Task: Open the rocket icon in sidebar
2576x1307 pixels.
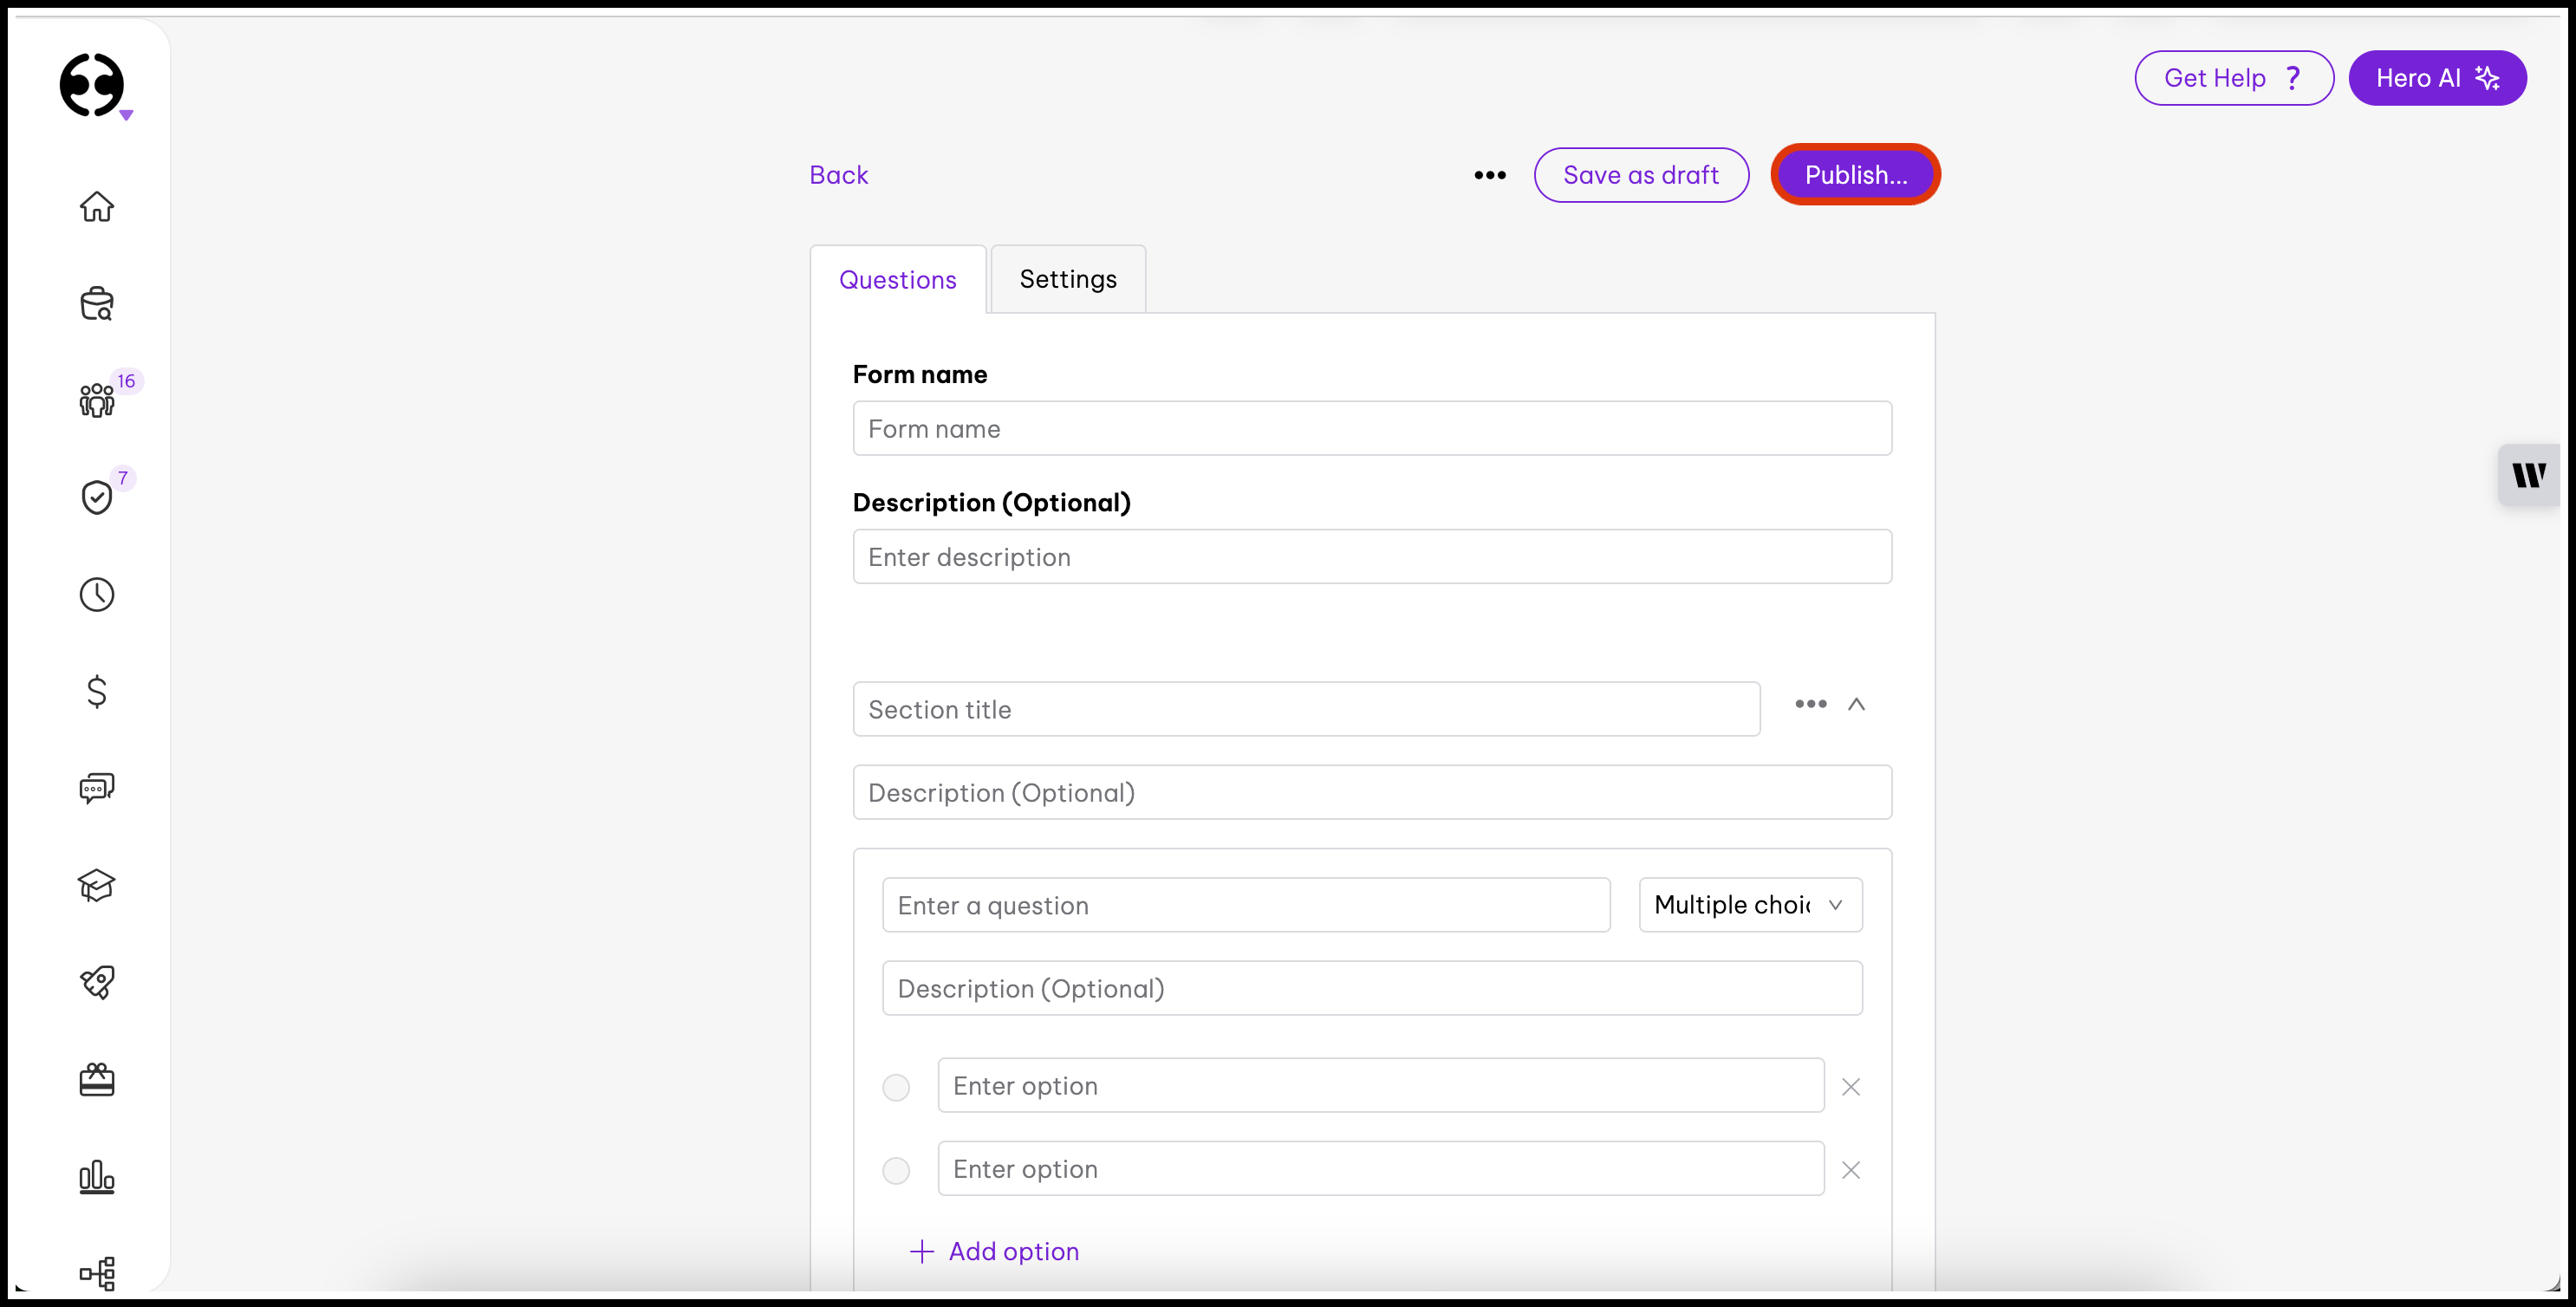Action: click(97, 982)
